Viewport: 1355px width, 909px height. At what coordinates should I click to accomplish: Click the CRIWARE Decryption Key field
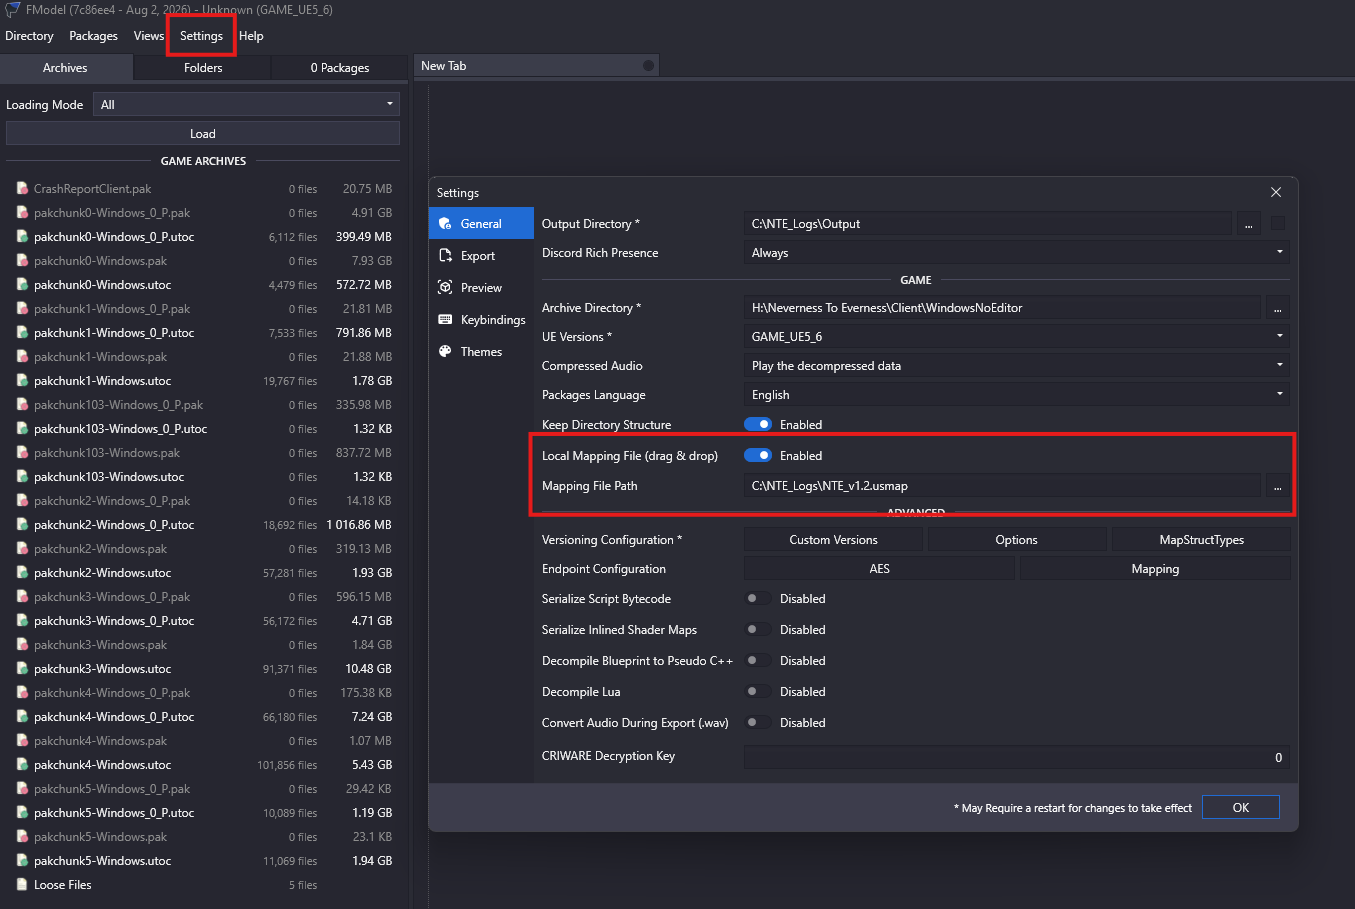1017,758
